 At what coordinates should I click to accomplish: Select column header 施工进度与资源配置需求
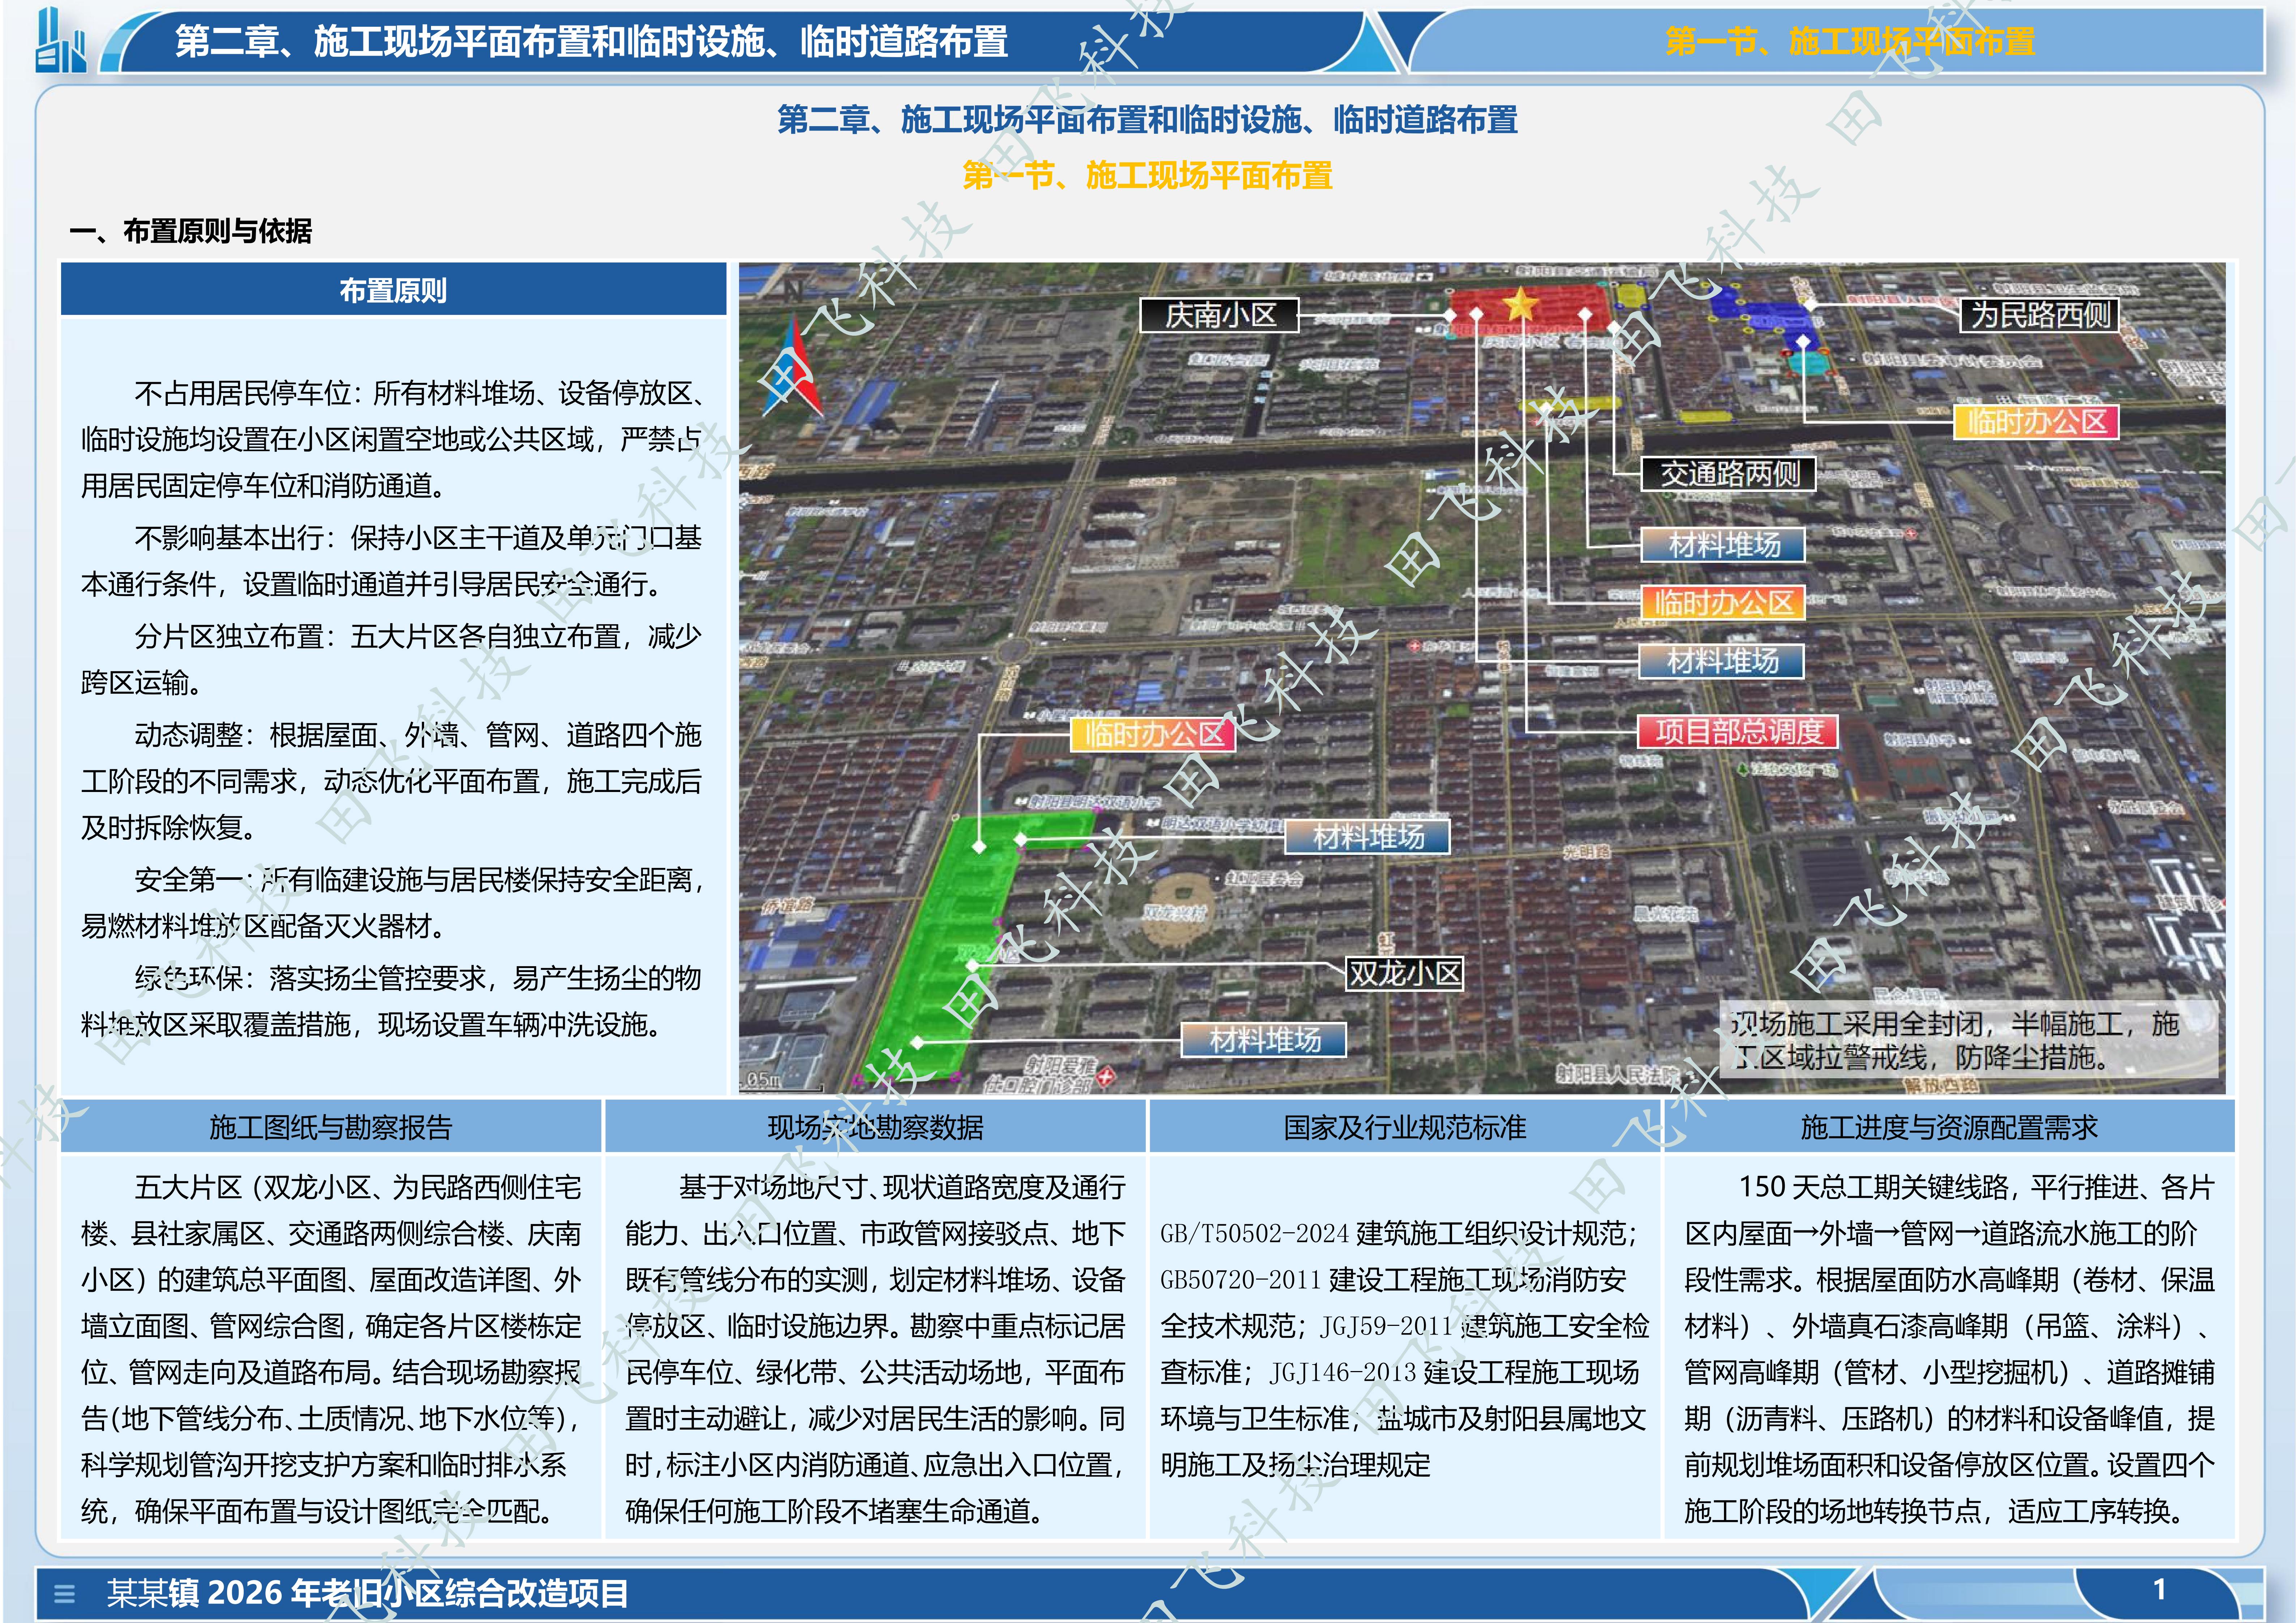(x=1949, y=1127)
